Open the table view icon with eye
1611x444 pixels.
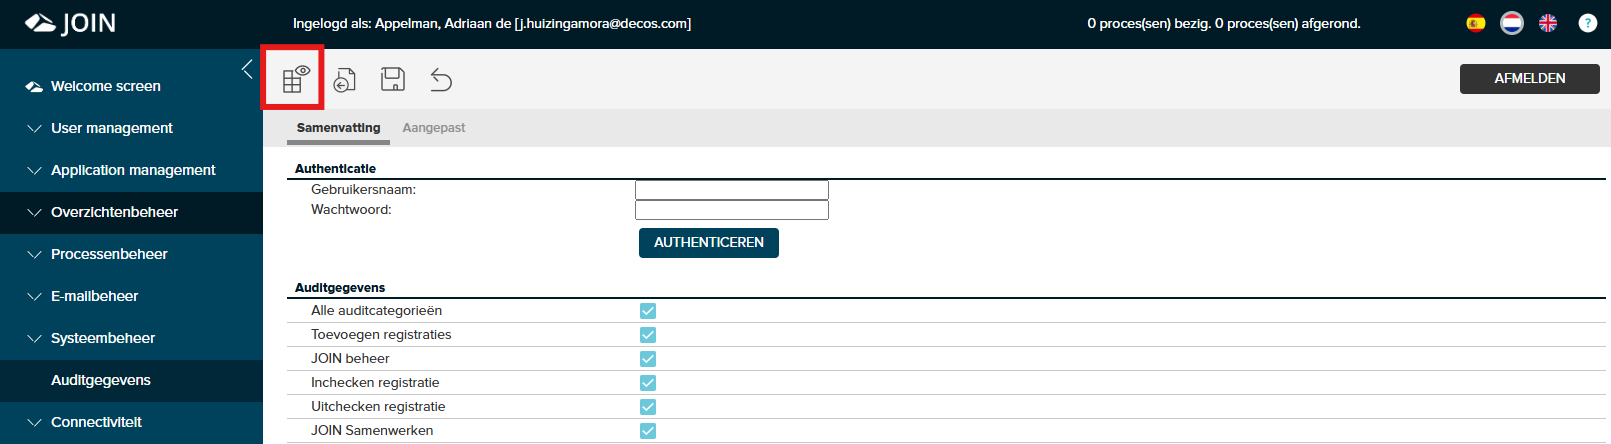click(x=295, y=79)
